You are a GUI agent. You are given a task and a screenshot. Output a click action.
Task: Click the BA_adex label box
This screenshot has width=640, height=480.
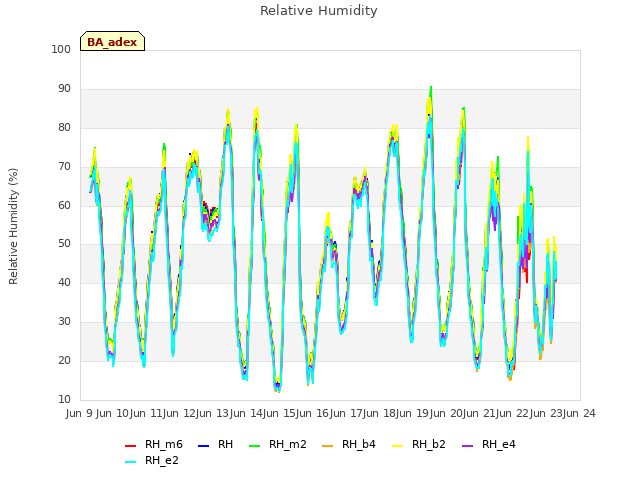coord(112,41)
